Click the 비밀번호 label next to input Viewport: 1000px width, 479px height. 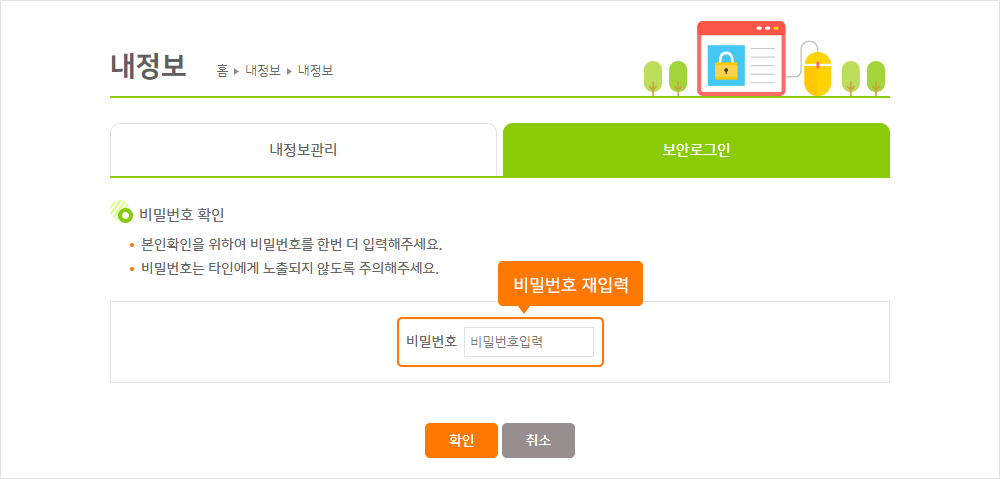pos(432,341)
